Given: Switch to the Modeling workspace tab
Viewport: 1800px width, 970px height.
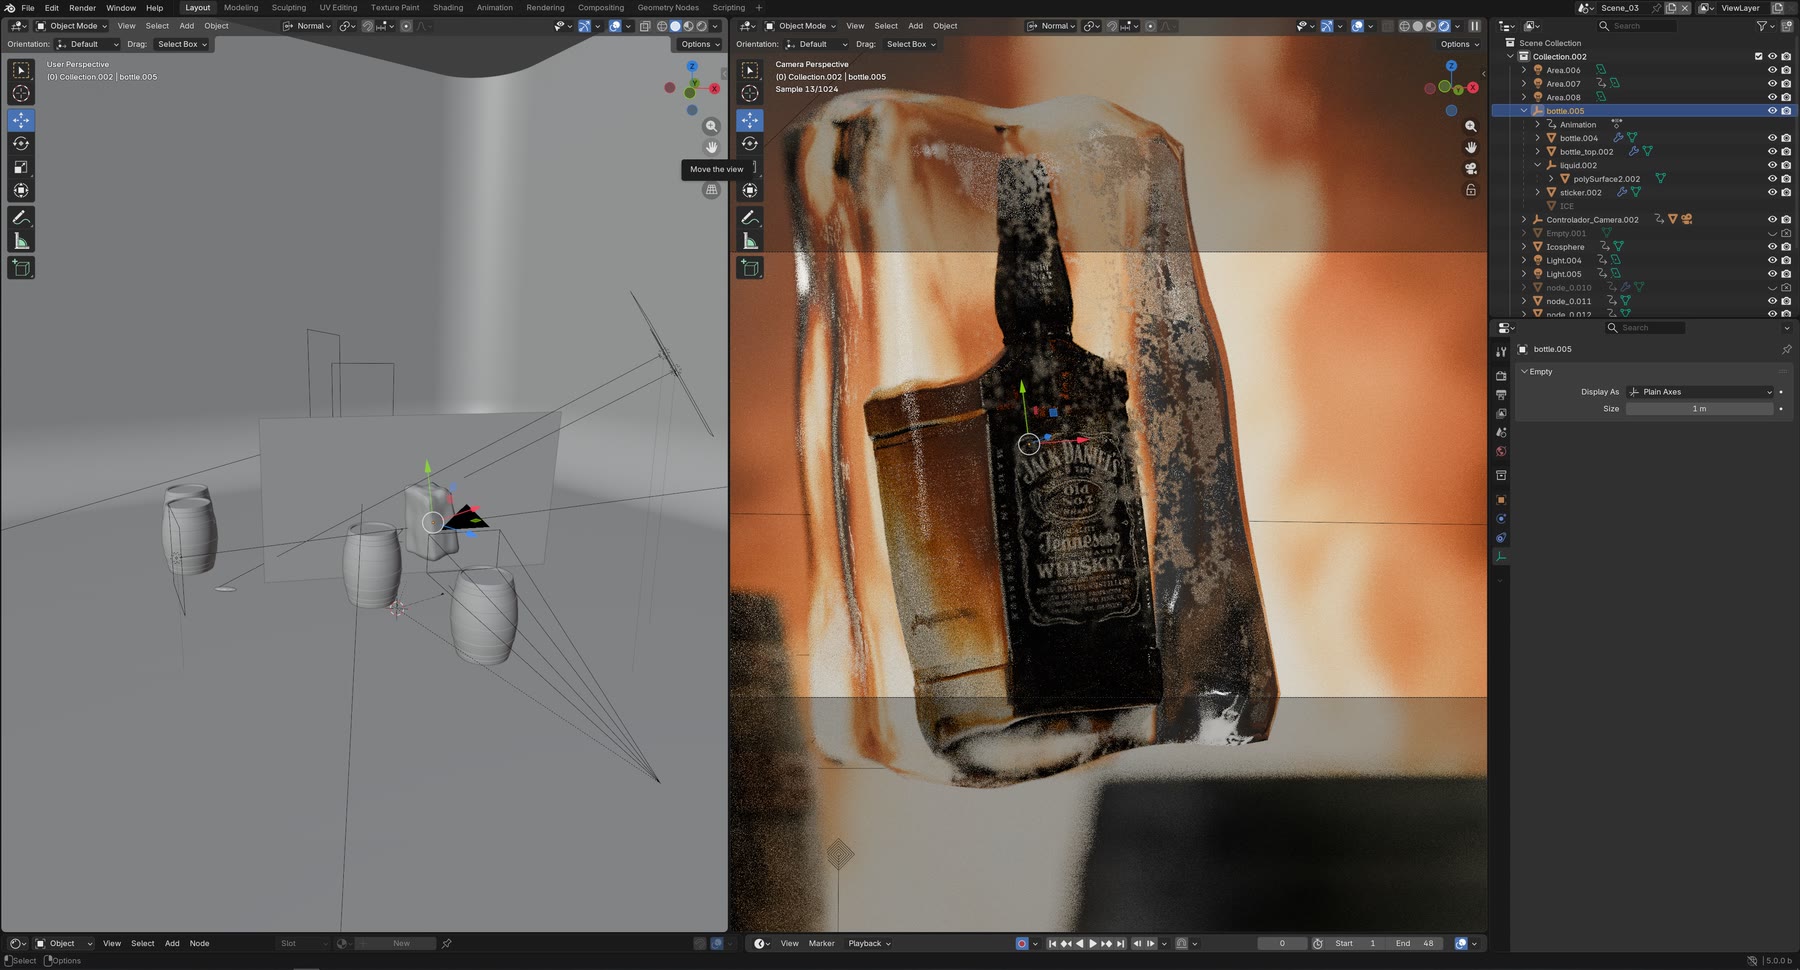Looking at the screenshot, I should click(241, 8).
